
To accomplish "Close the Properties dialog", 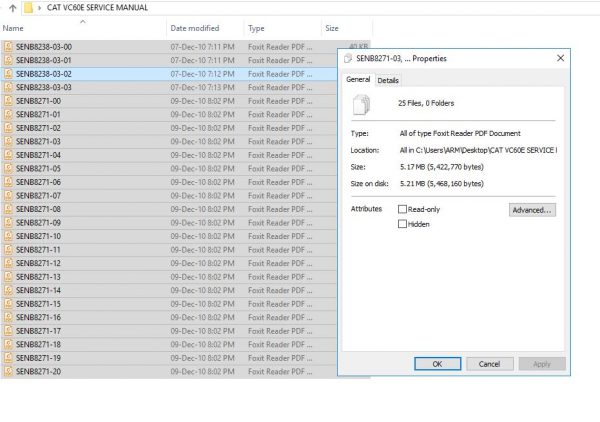I will [x=561, y=58].
